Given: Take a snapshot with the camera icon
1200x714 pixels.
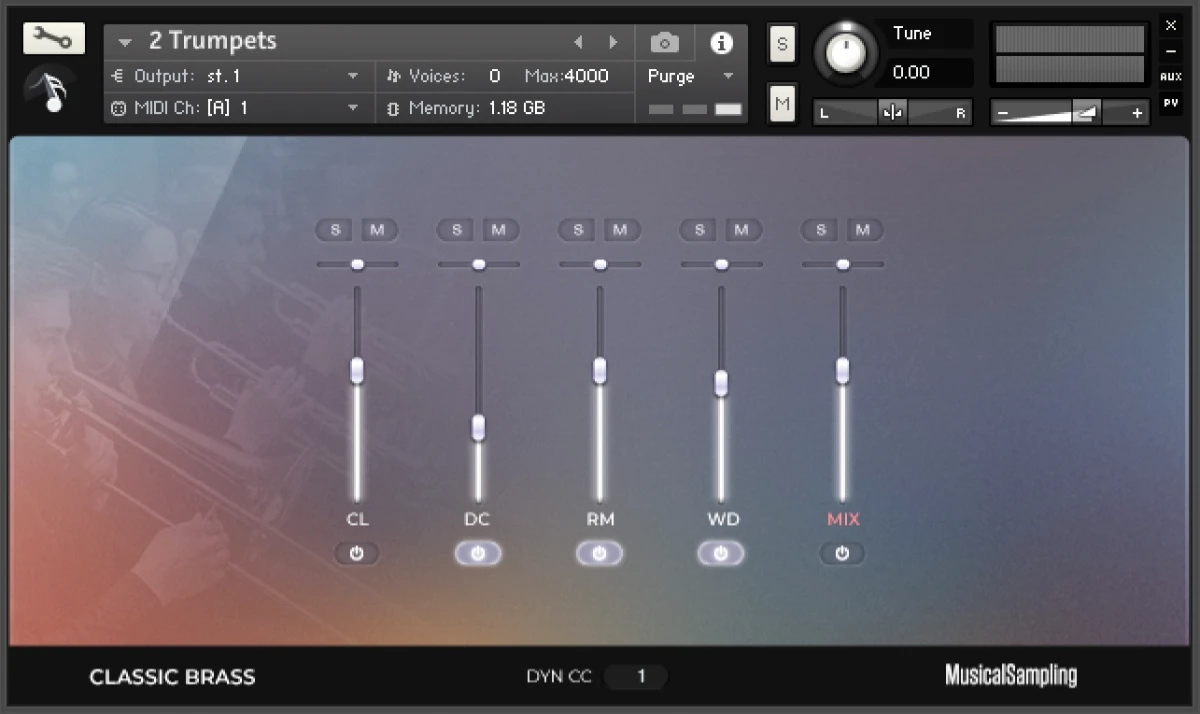Looking at the screenshot, I should click(664, 42).
